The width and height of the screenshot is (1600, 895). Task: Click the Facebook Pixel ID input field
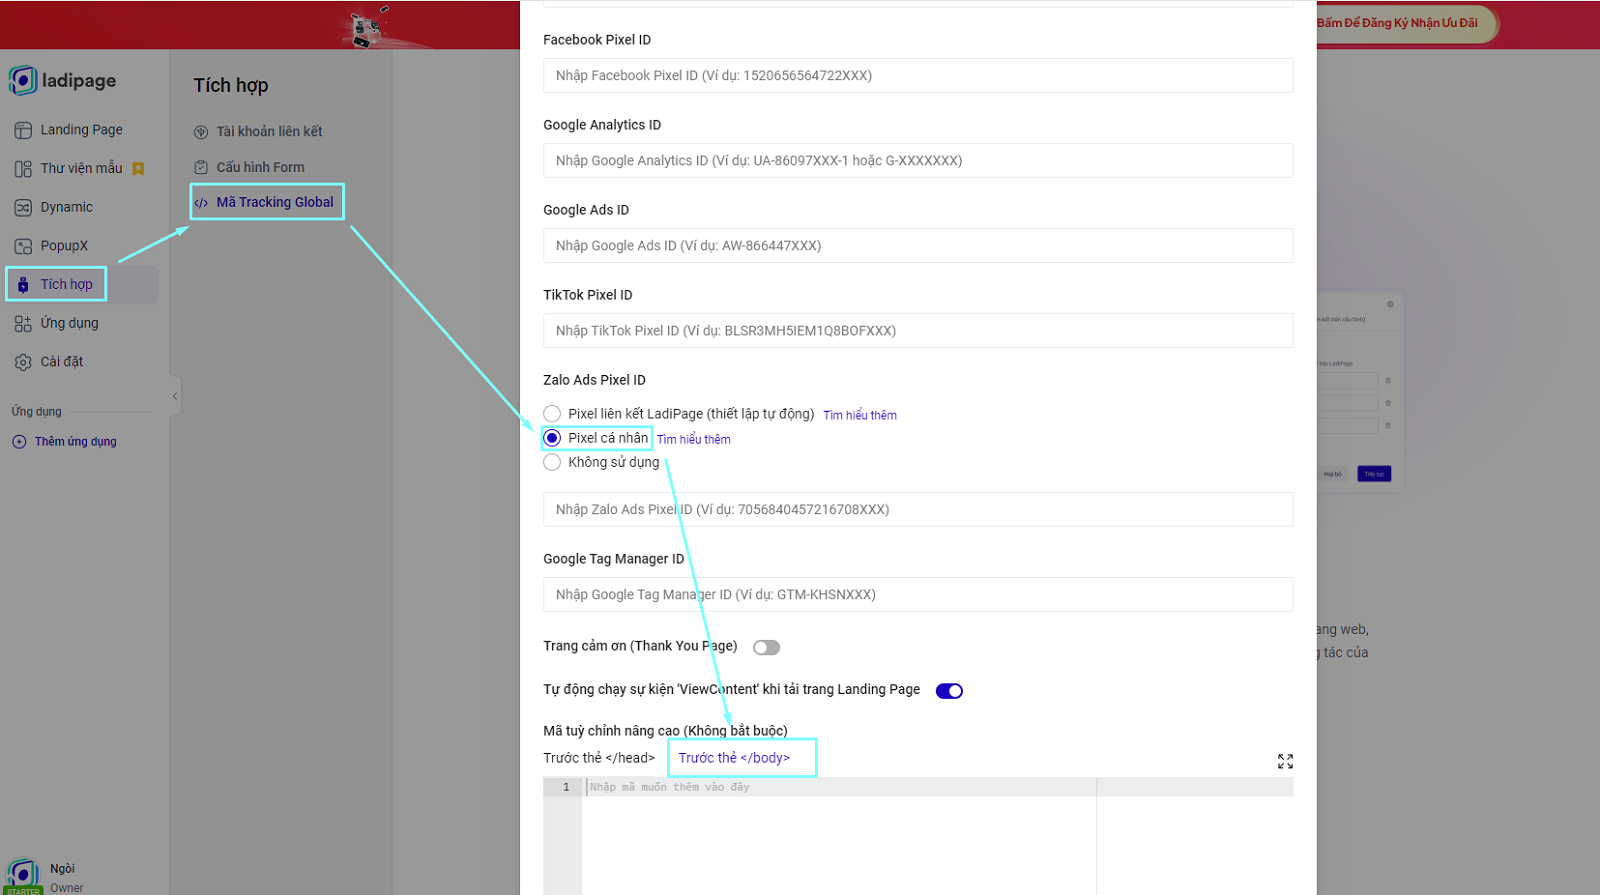pyautogui.click(x=917, y=76)
